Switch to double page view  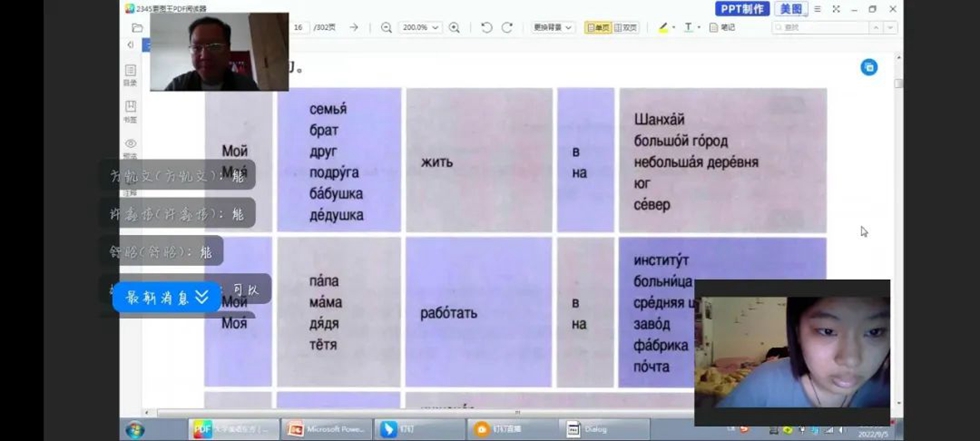626,28
